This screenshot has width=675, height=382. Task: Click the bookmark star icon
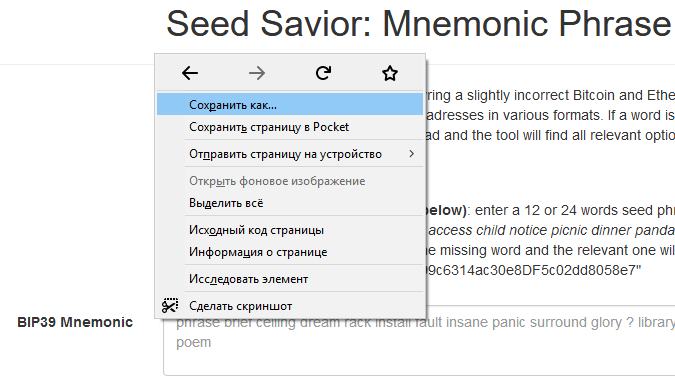[x=390, y=73]
